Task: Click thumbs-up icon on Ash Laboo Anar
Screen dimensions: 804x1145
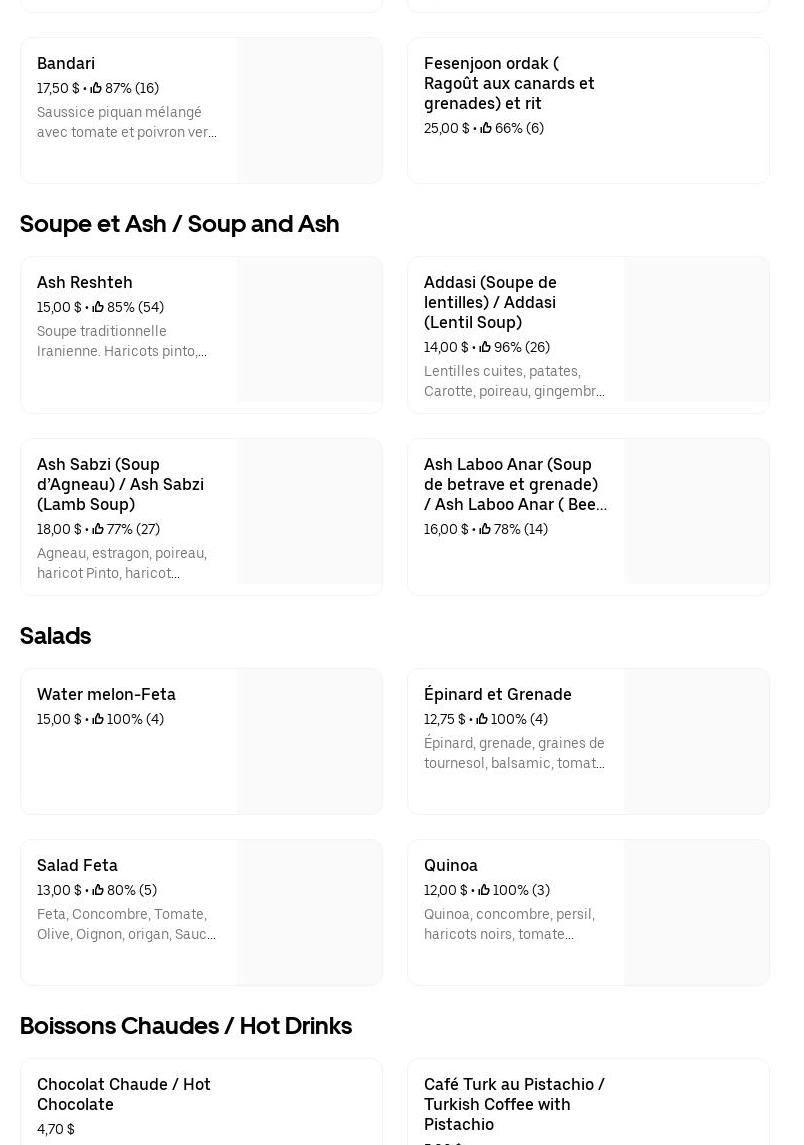Action: tap(485, 529)
